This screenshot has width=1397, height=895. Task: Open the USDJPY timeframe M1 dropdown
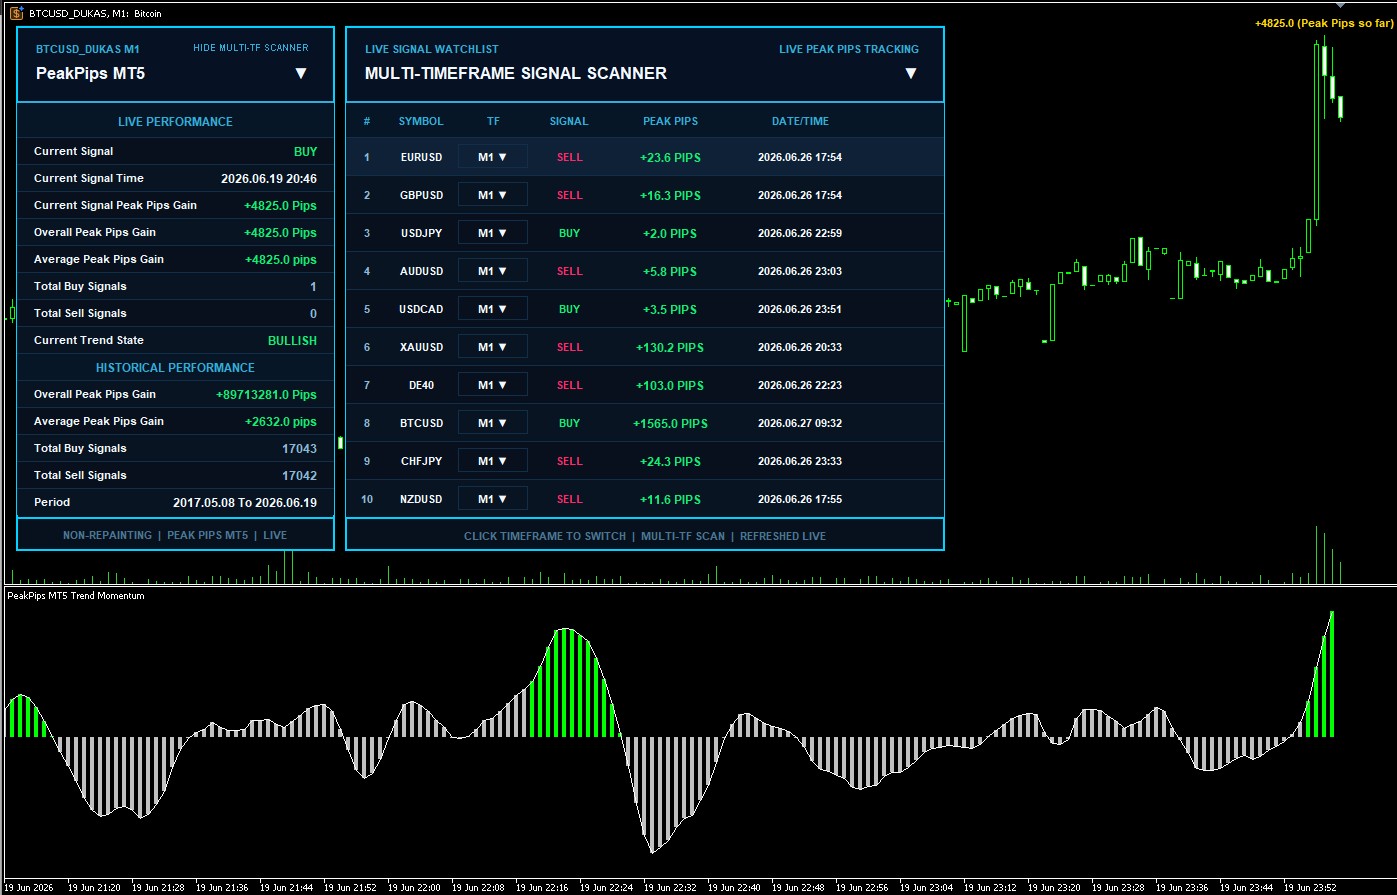coord(492,233)
